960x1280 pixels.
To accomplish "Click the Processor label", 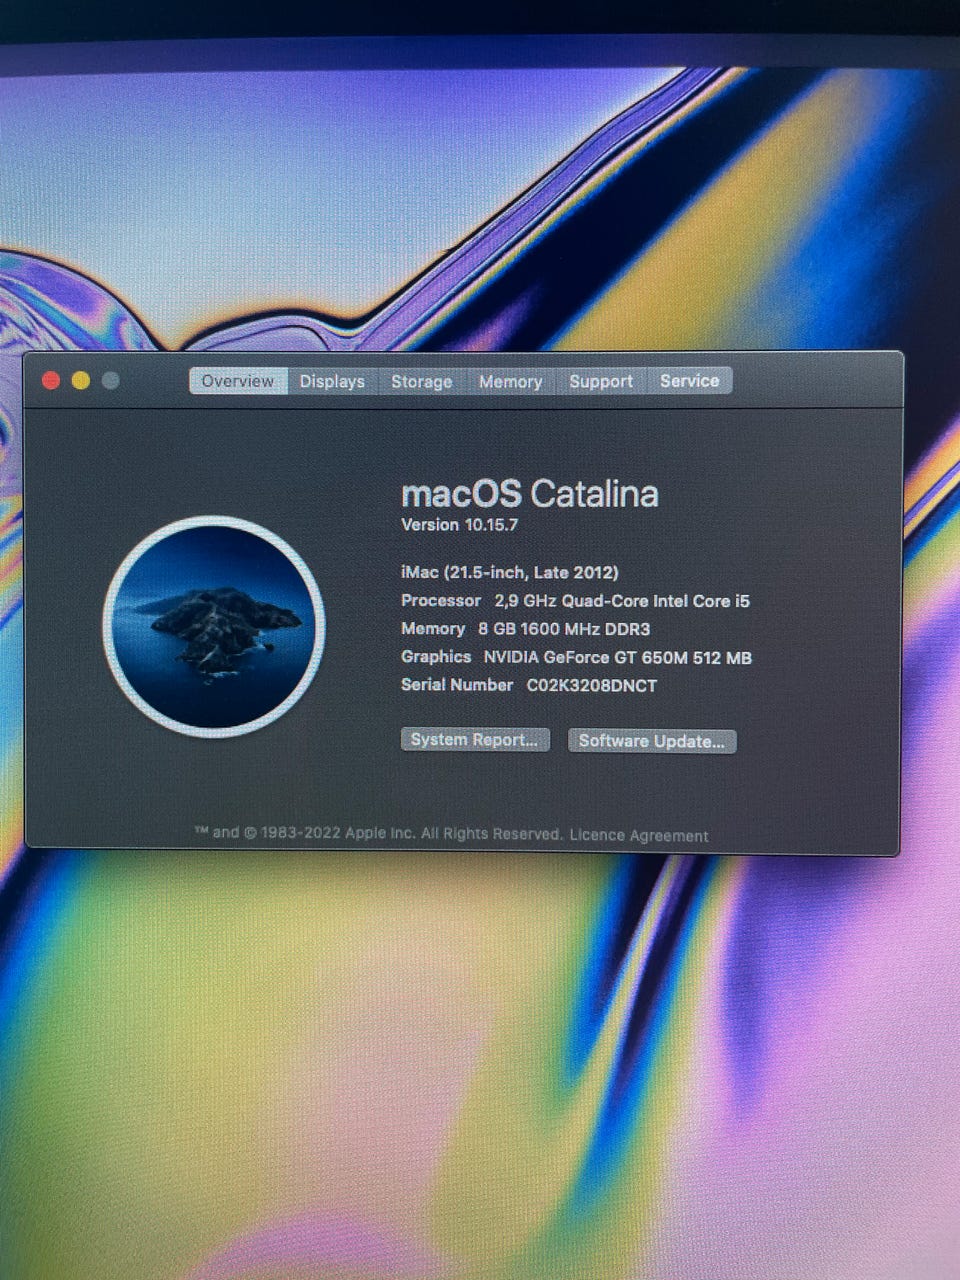I will pyautogui.click(x=441, y=601).
